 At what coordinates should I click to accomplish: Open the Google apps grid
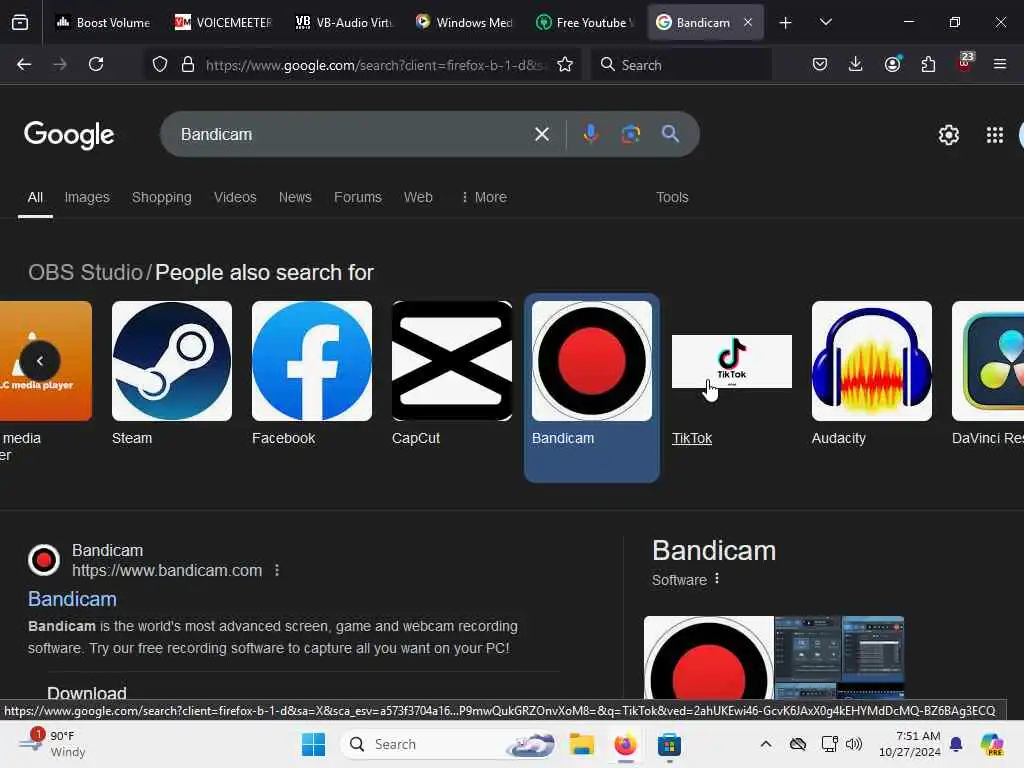[995, 135]
